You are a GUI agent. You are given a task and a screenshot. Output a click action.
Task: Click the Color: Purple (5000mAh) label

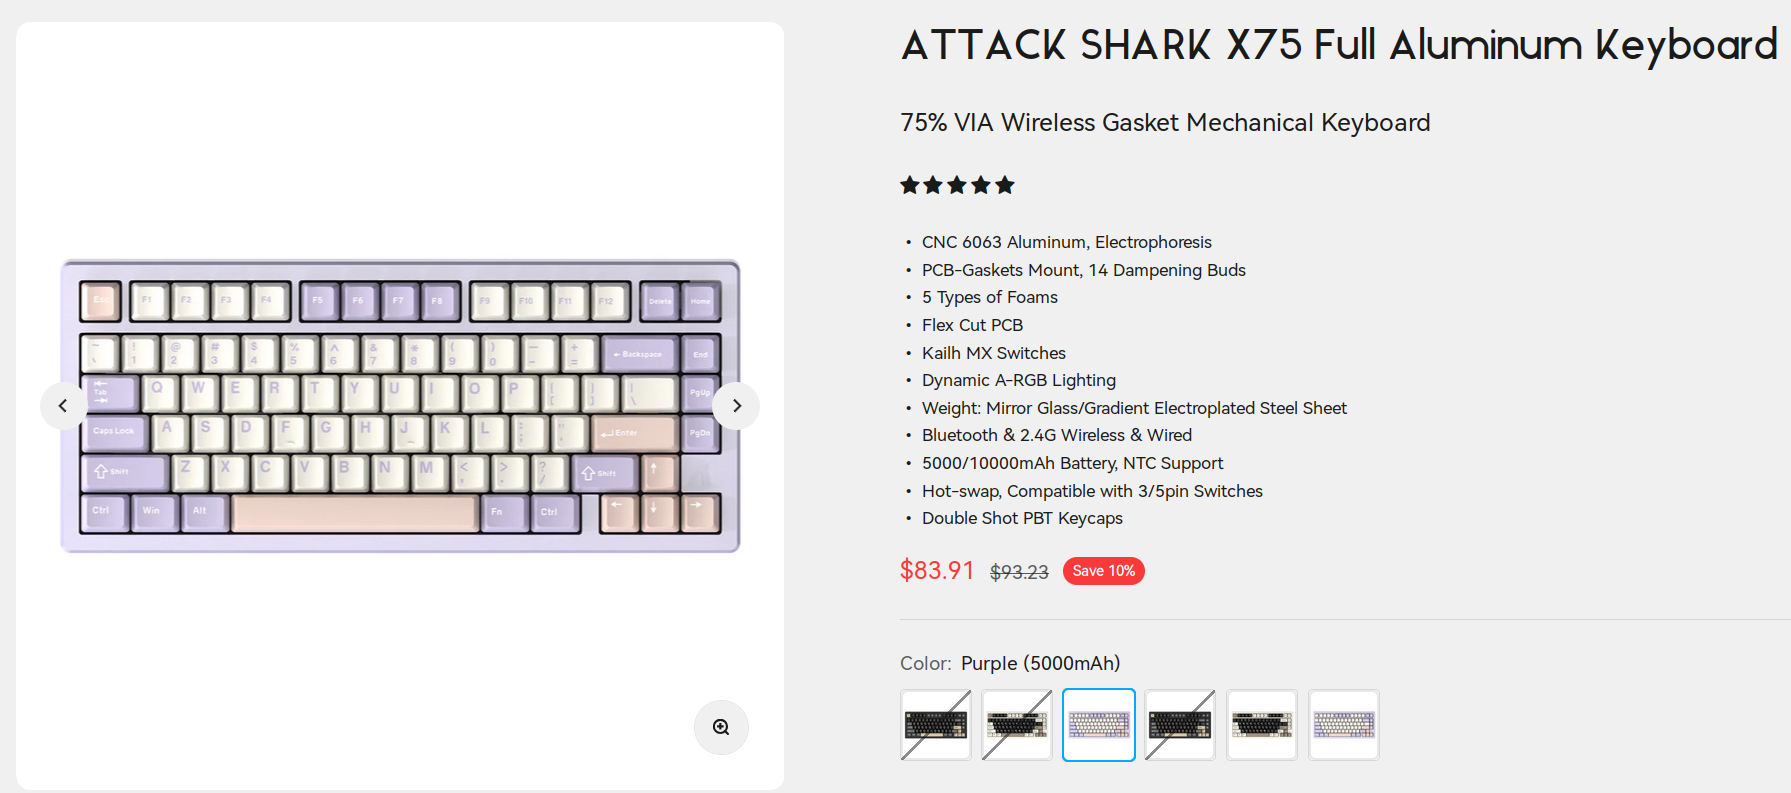1010,663
